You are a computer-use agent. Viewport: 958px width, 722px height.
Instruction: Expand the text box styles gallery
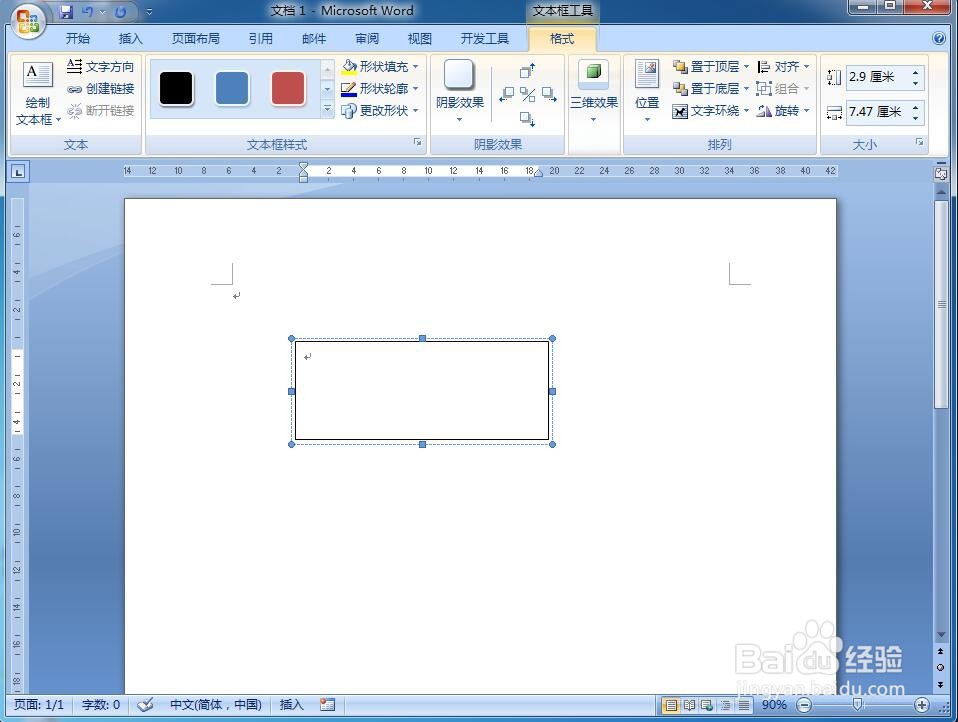(327, 110)
